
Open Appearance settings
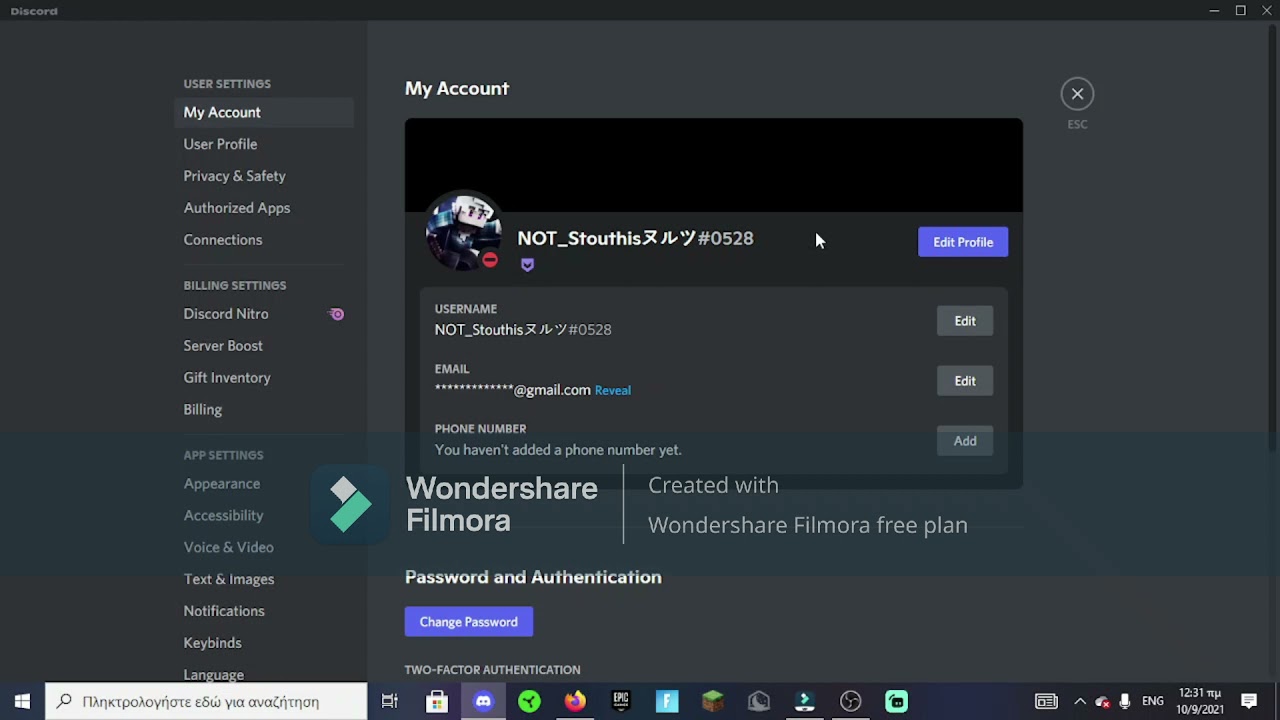tap(264, 484)
